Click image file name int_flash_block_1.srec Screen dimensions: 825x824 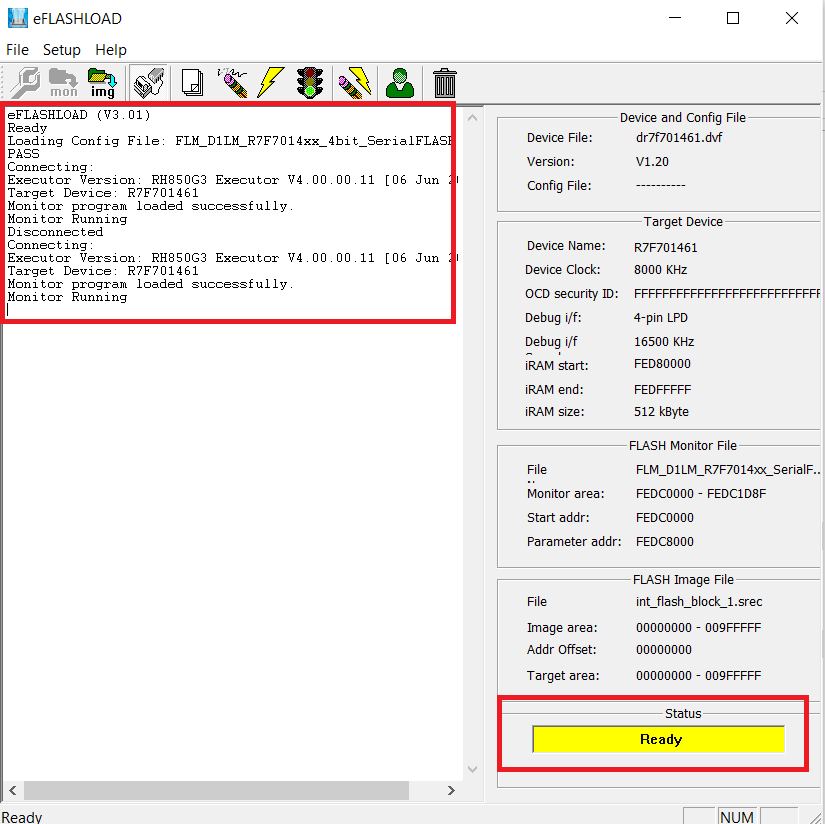(x=699, y=601)
